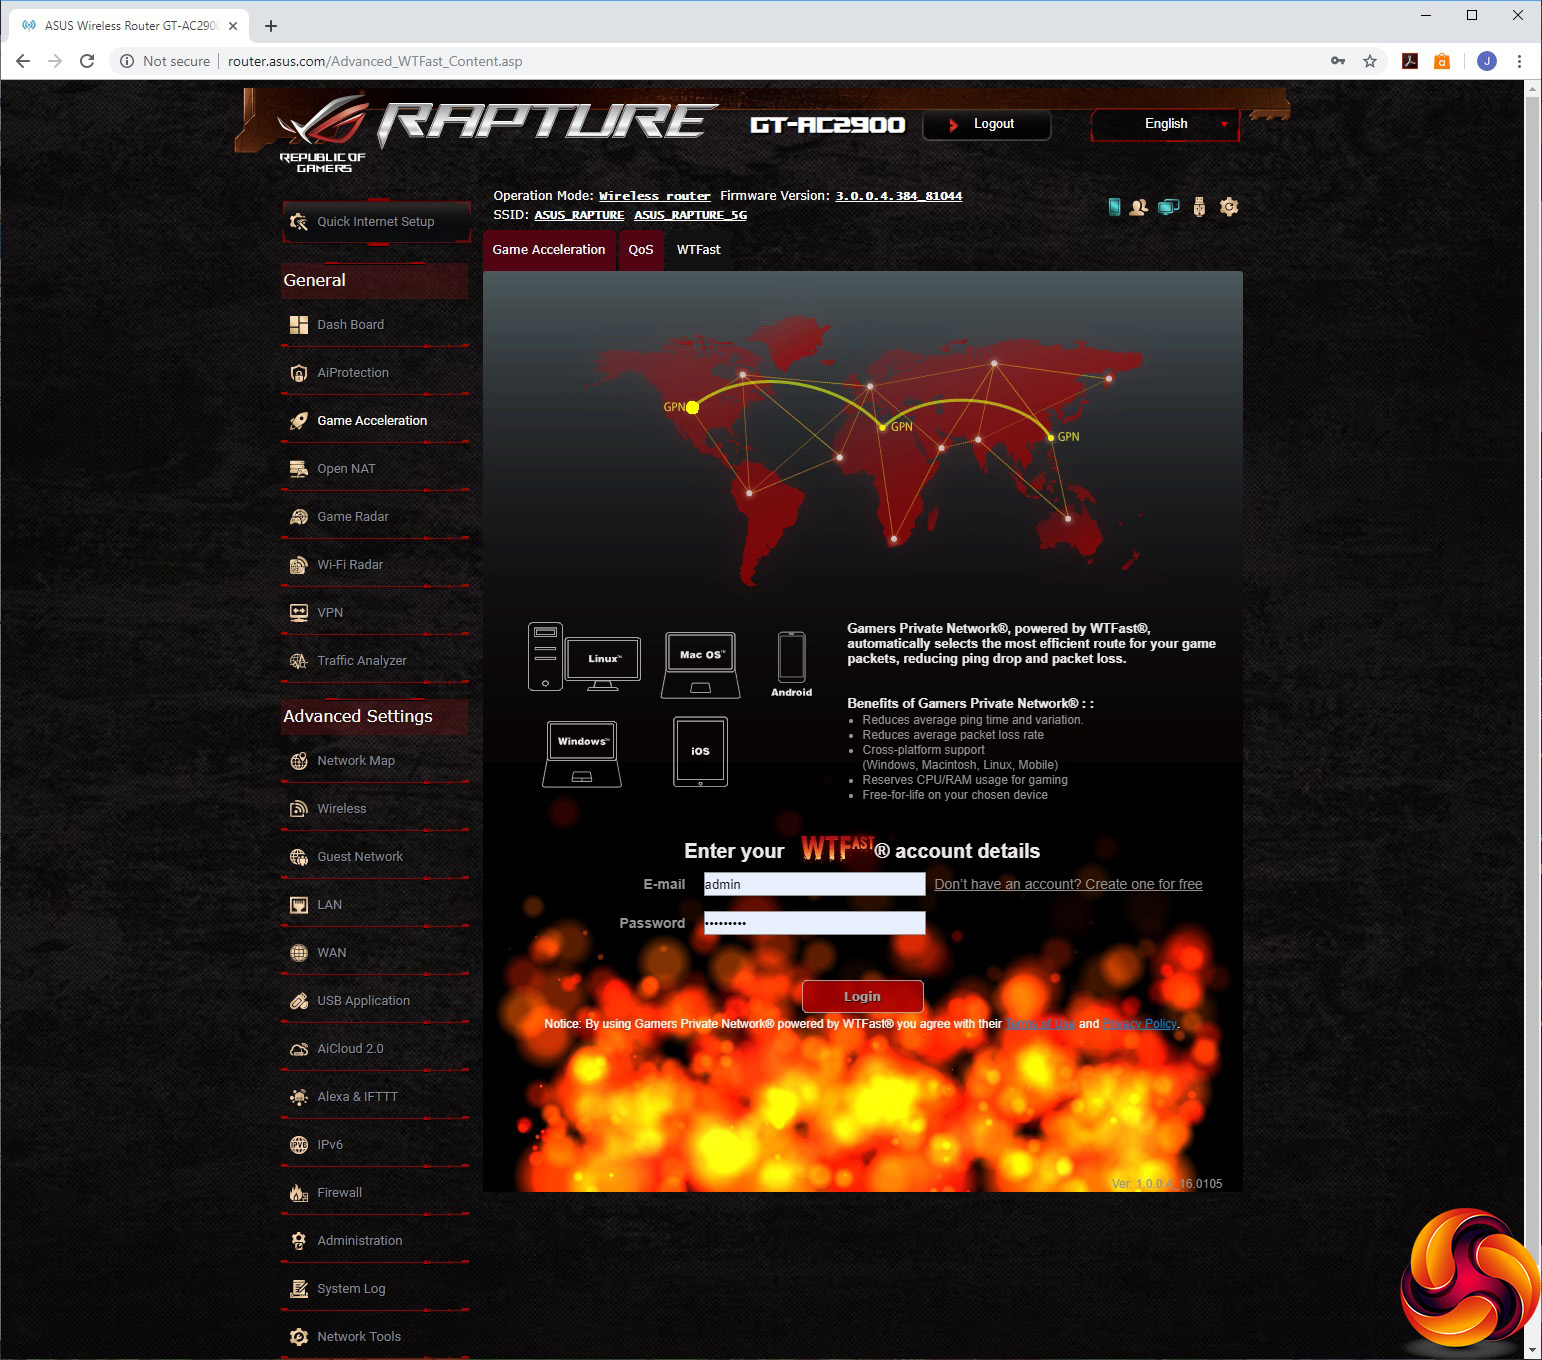Switch to the Game Acceleration tab
Viewport: 1542px width, 1360px height.
549,250
